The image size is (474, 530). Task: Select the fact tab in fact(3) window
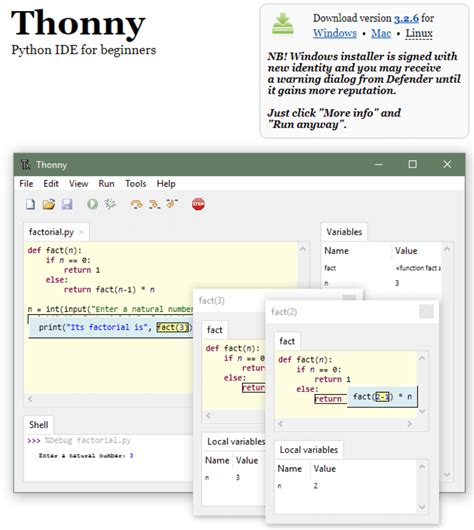click(215, 330)
